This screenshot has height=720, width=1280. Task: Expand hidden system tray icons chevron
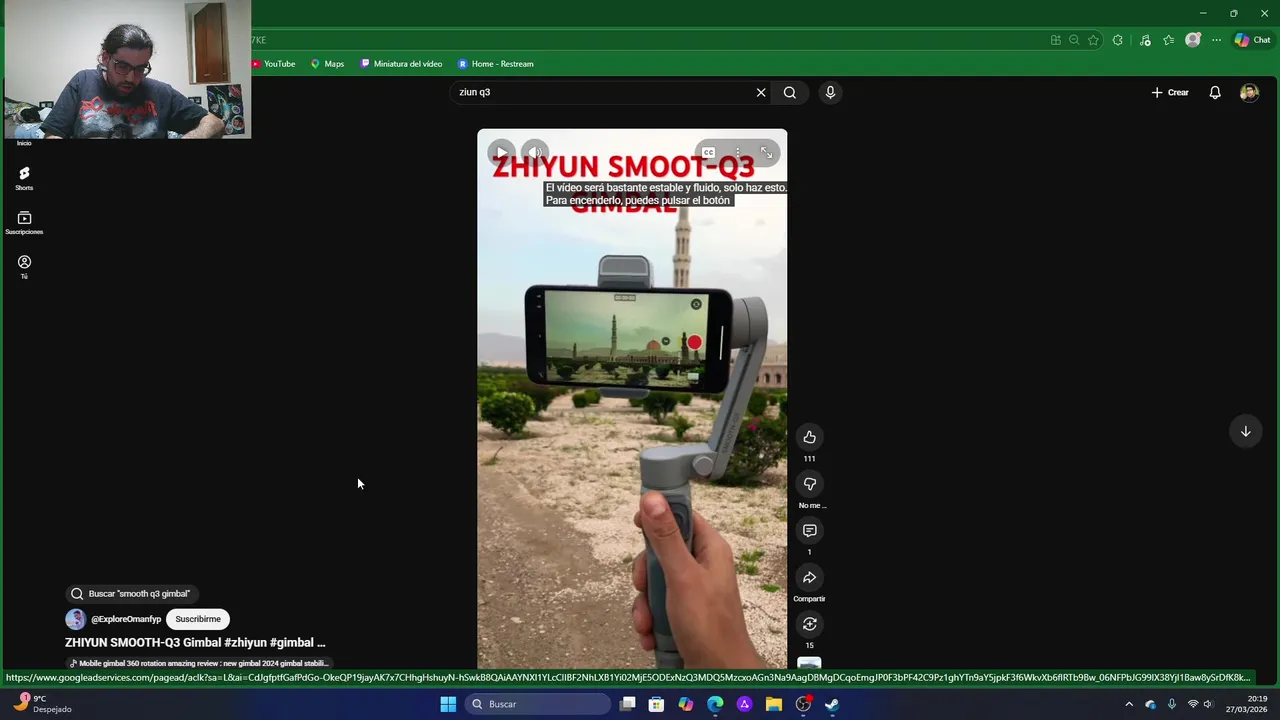click(x=1129, y=704)
